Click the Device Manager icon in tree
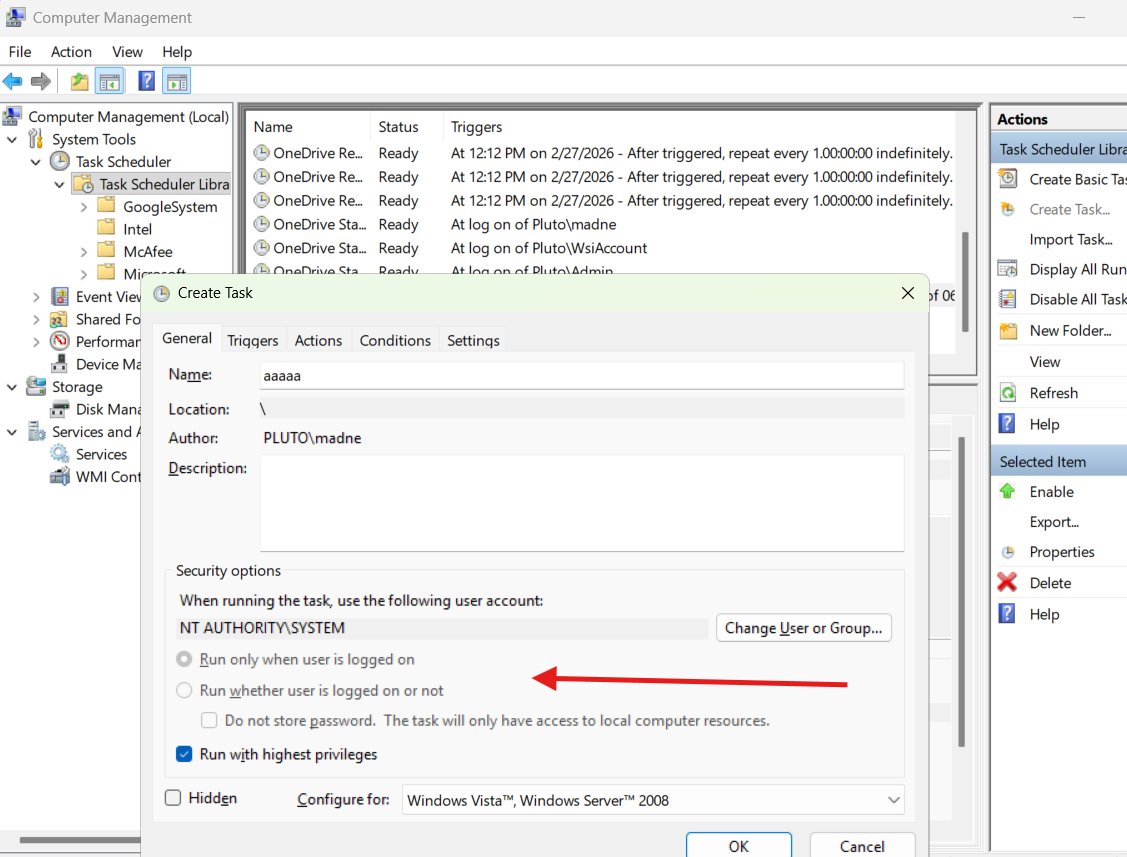The image size is (1127, 857). tap(60, 364)
